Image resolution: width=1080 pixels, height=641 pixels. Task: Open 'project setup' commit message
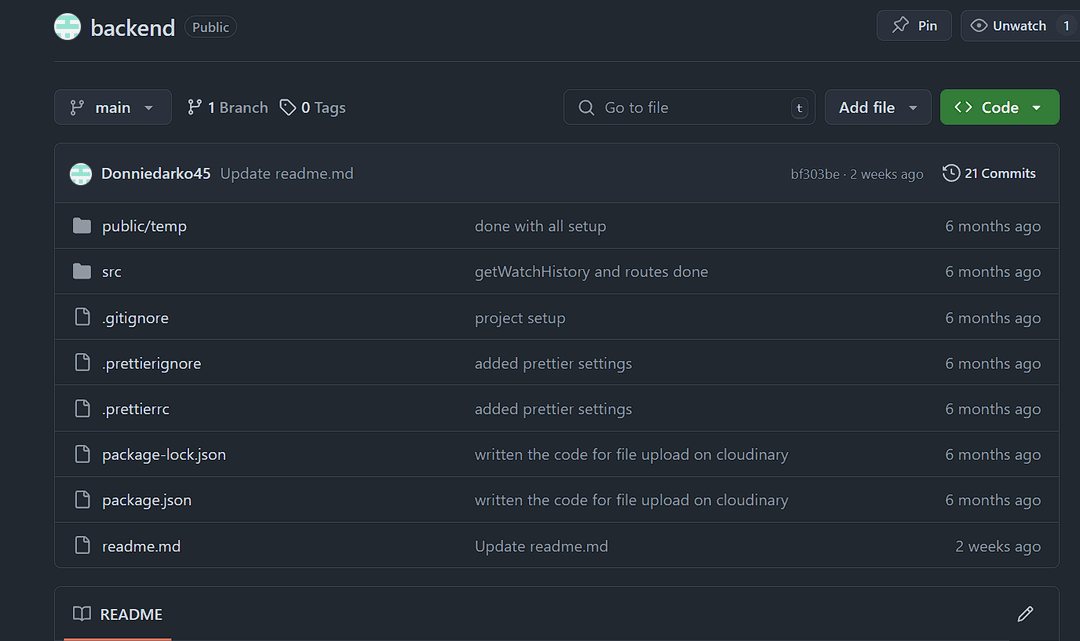pyautogui.click(x=520, y=317)
